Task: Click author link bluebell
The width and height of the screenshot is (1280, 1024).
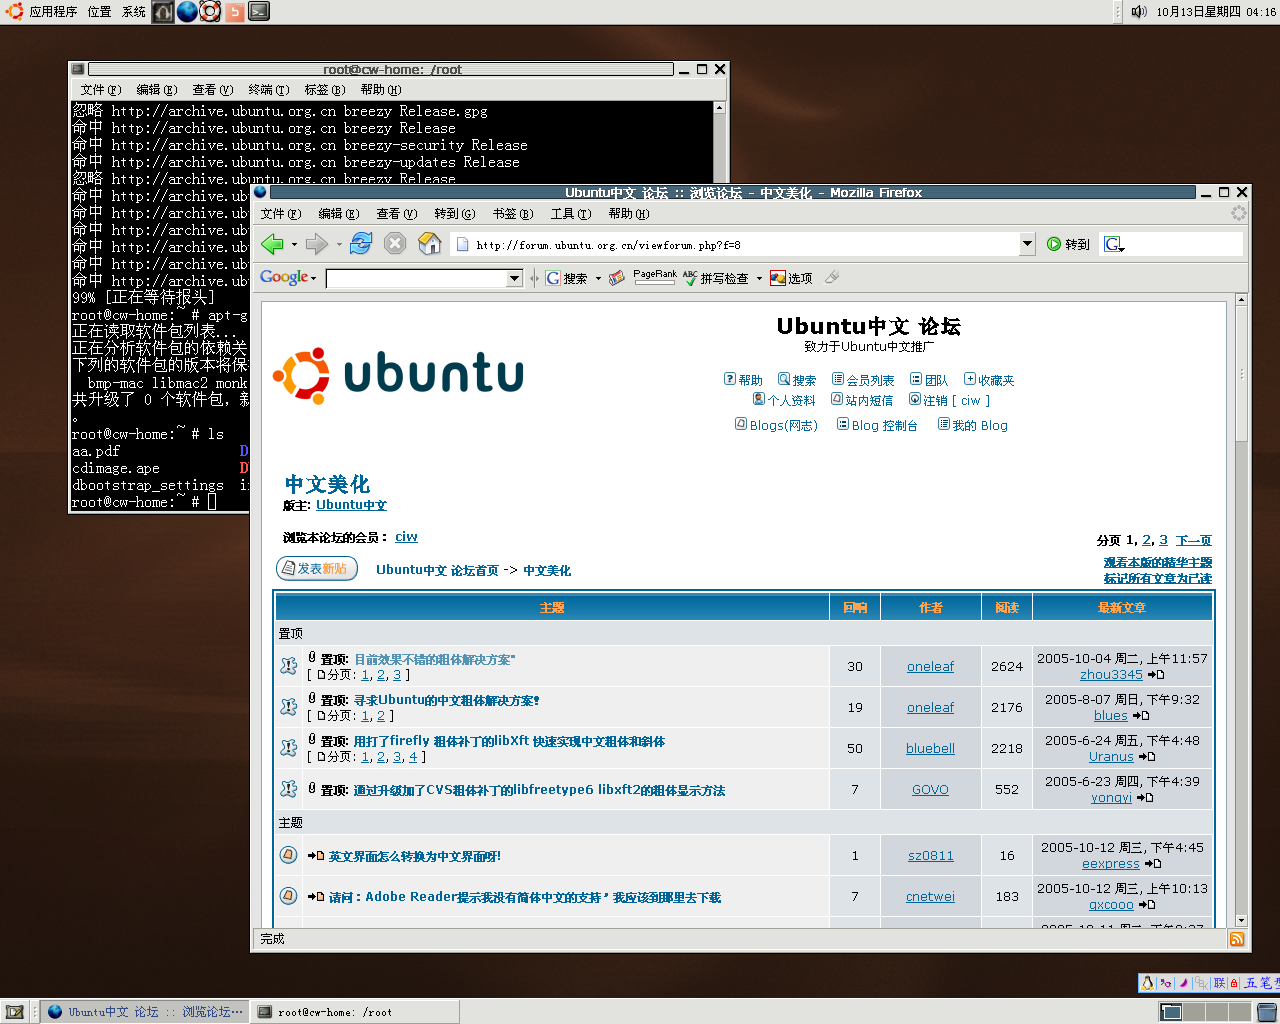Action: [x=930, y=748]
